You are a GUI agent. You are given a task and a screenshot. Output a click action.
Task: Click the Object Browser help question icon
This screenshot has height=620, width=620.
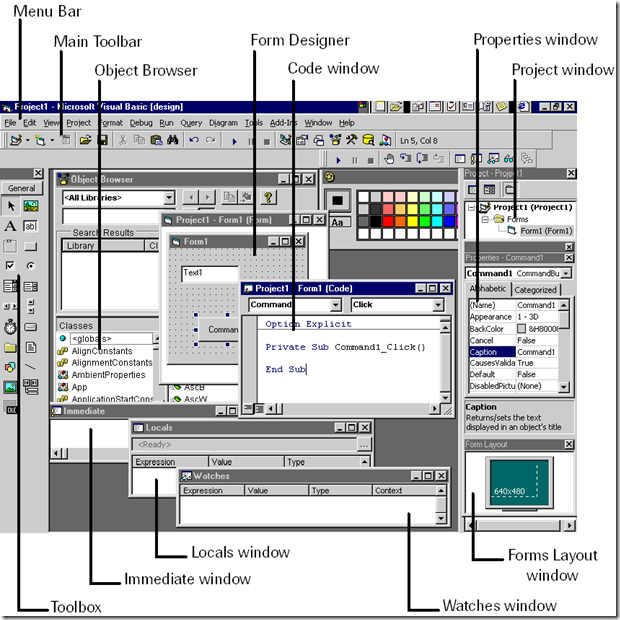point(268,197)
